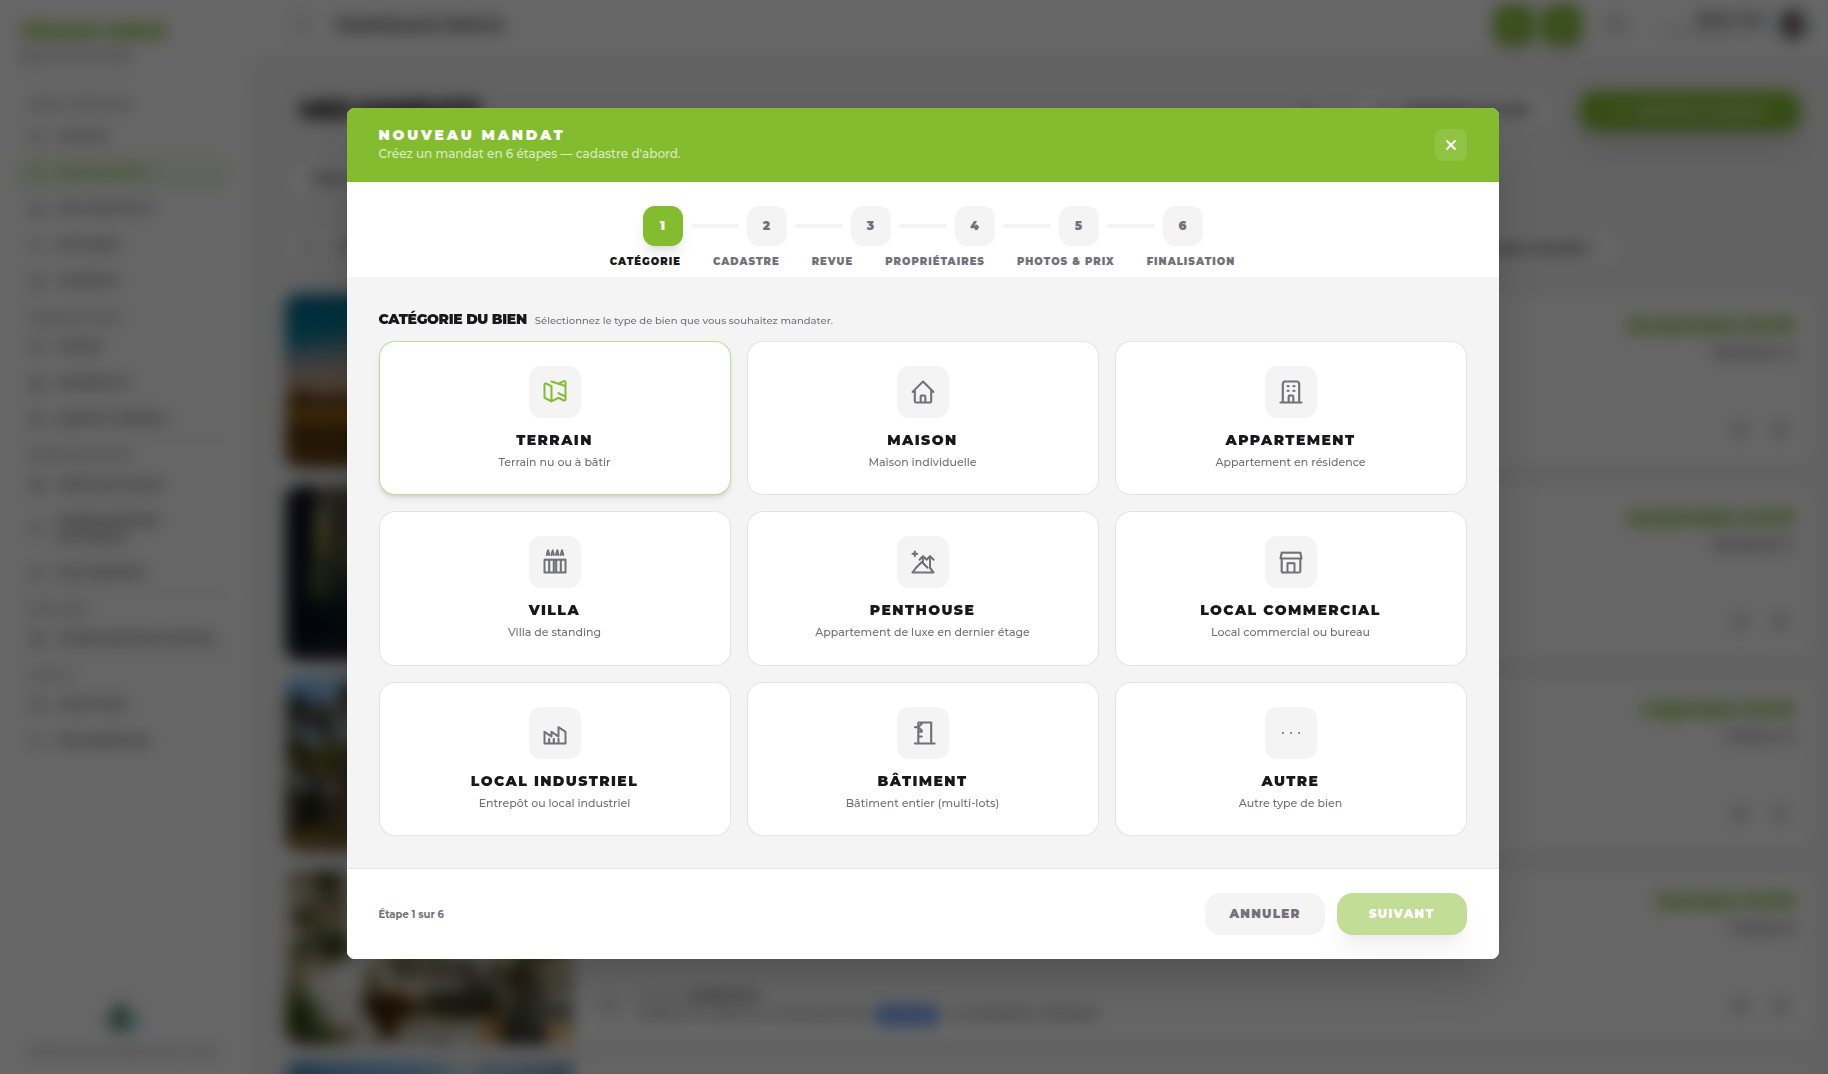Click 'Bâtiment entier (multi-lots)' description
This screenshot has height=1074, width=1828.
point(922,803)
